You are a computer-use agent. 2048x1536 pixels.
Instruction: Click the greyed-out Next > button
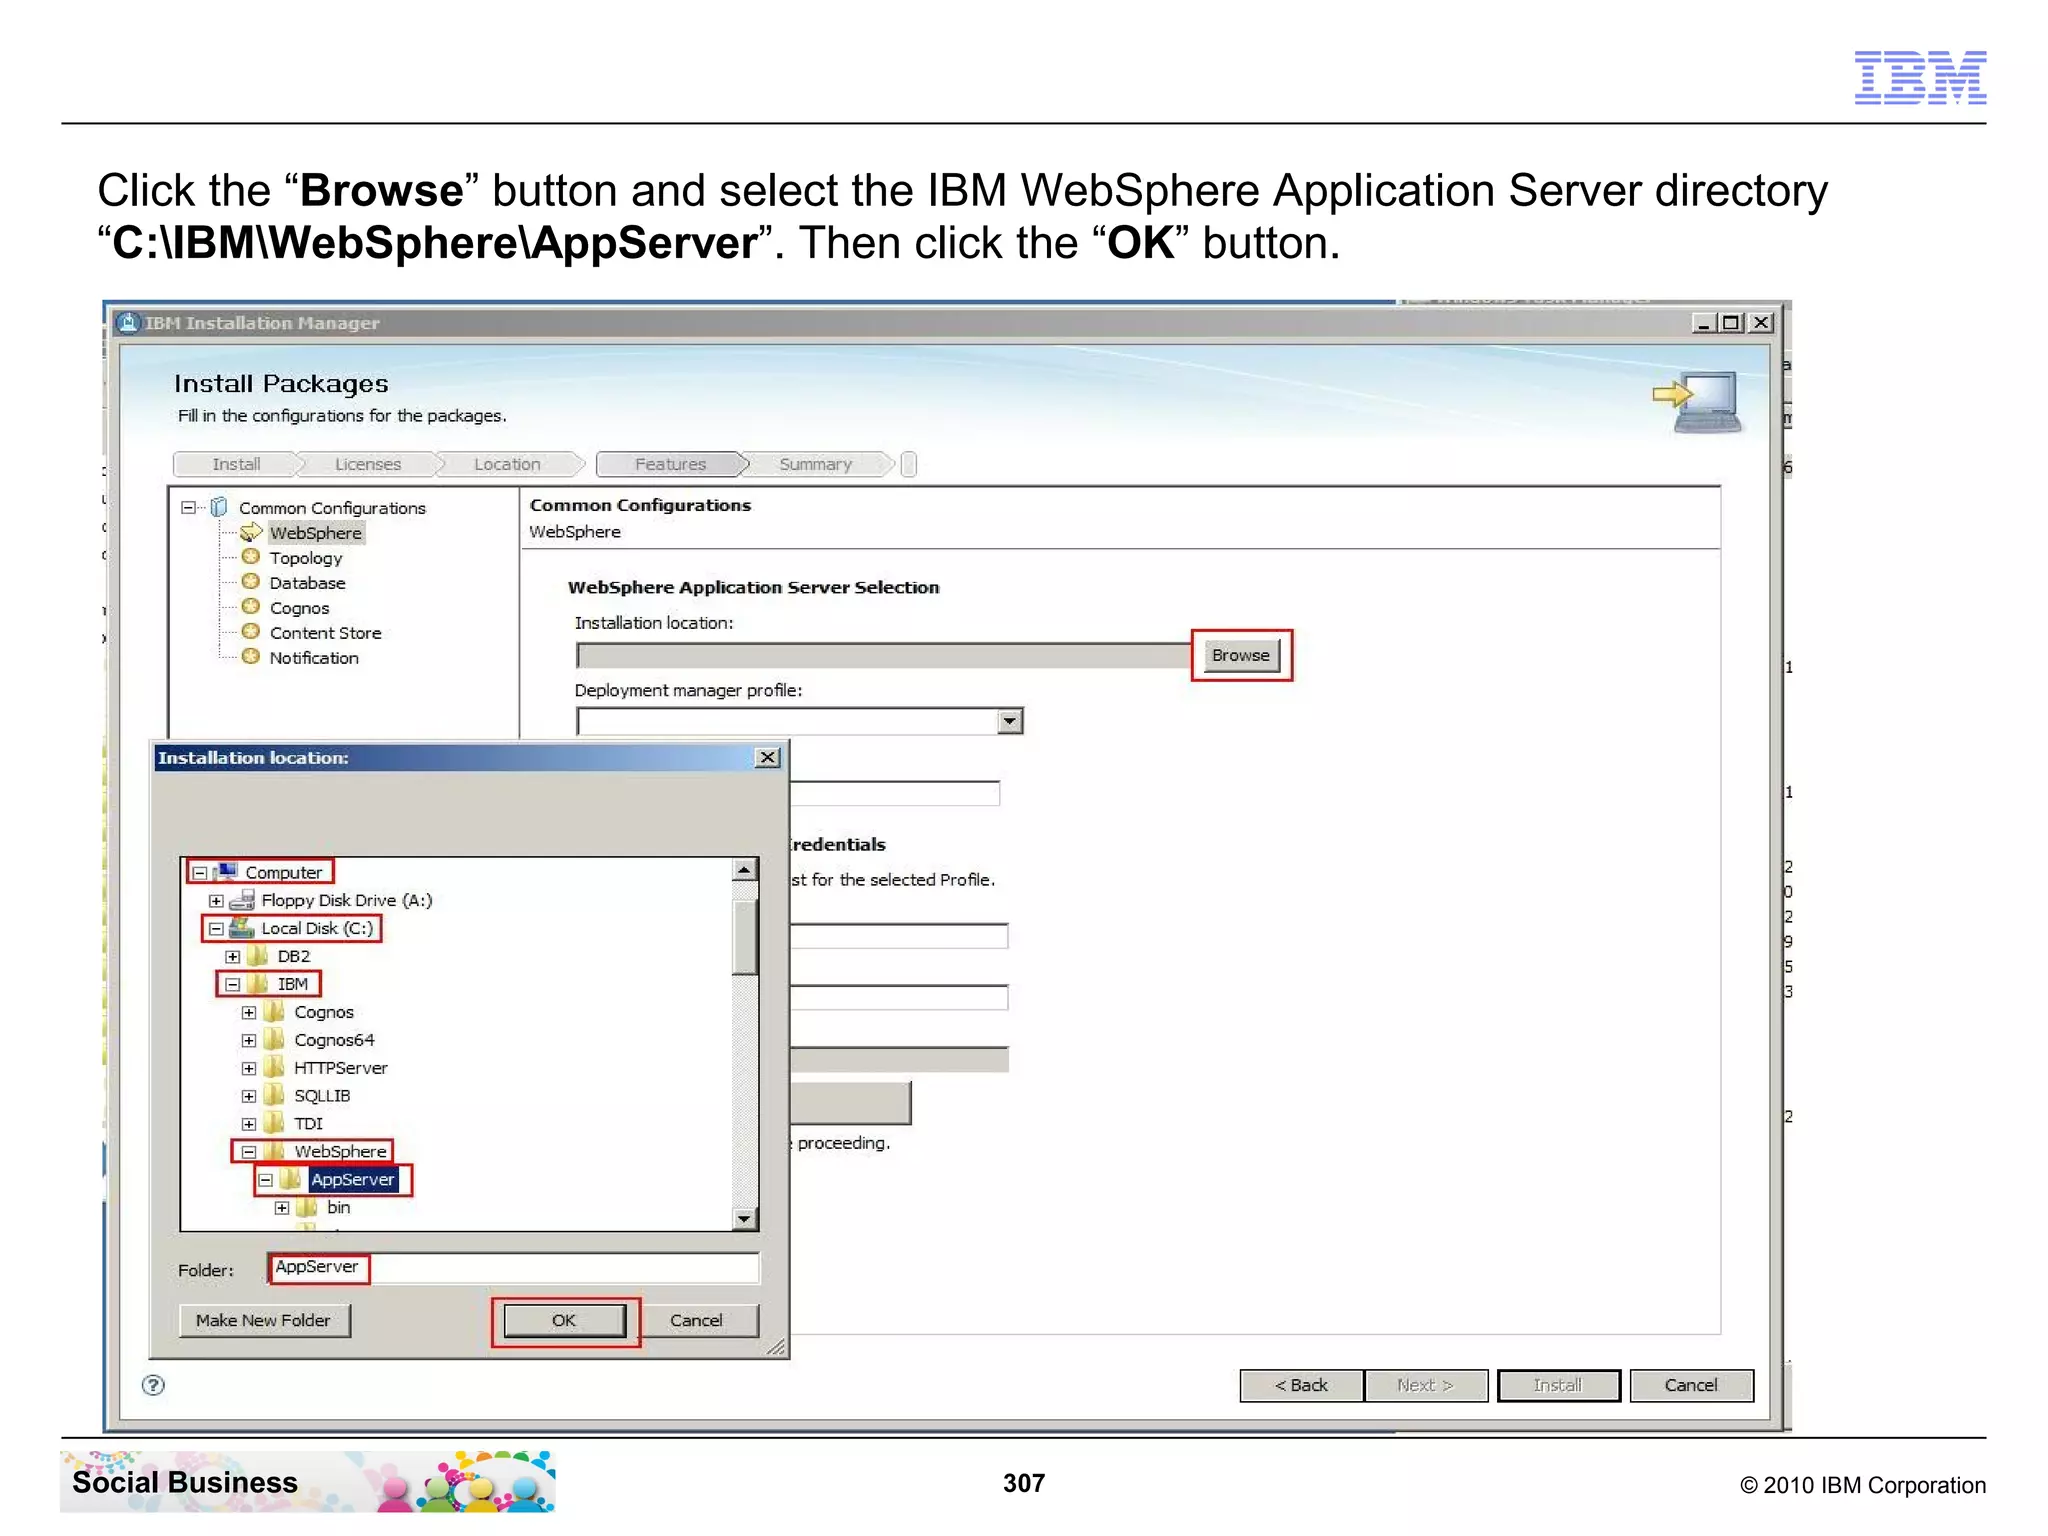pyautogui.click(x=1425, y=1385)
